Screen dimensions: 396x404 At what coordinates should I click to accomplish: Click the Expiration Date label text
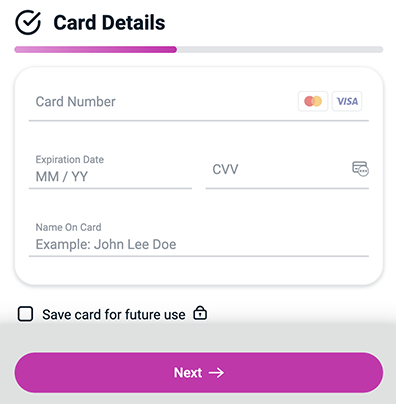(x=70, y=159)
